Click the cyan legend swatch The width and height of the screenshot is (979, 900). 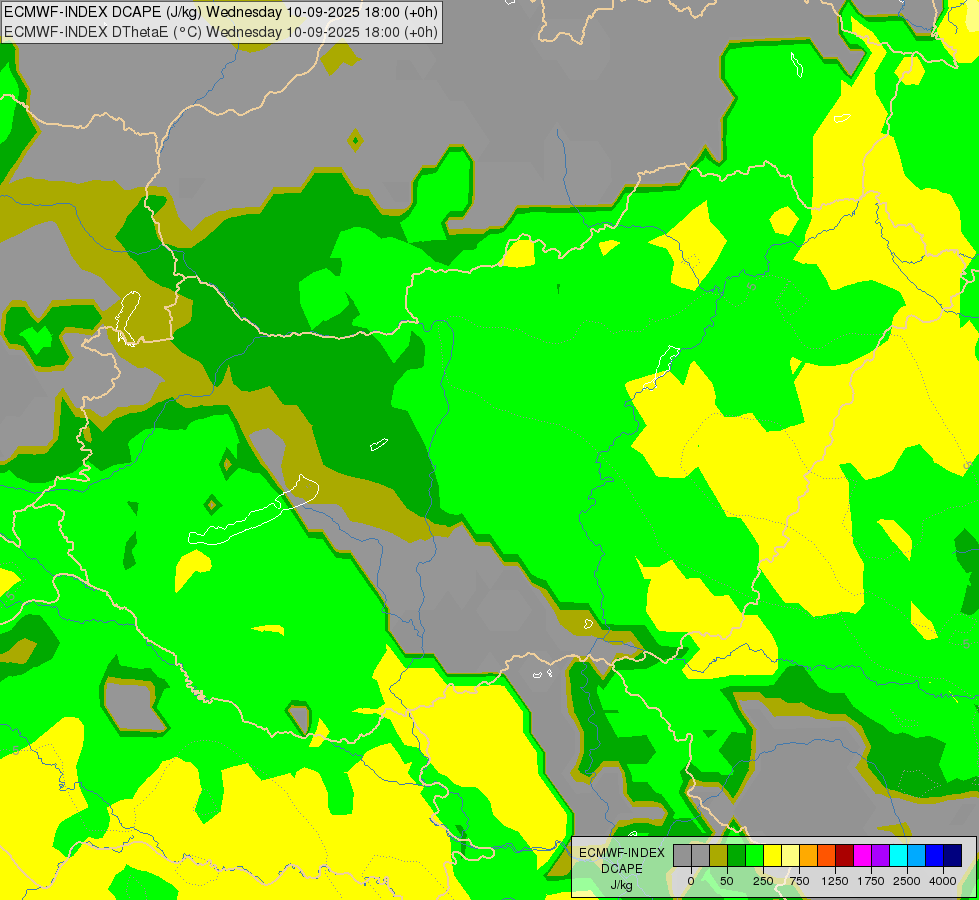(x=898, y=855)
